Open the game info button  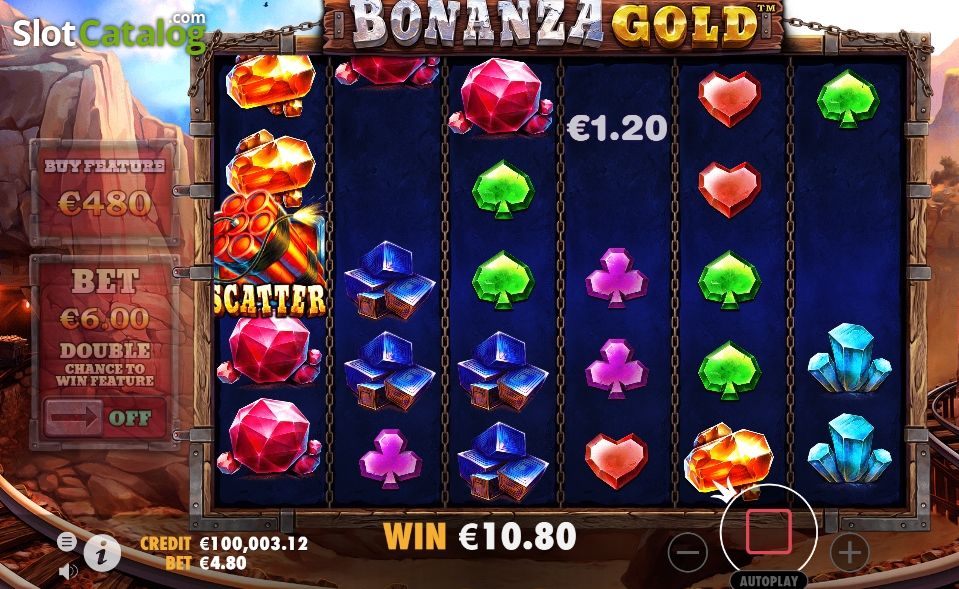(x=102, y=554)
